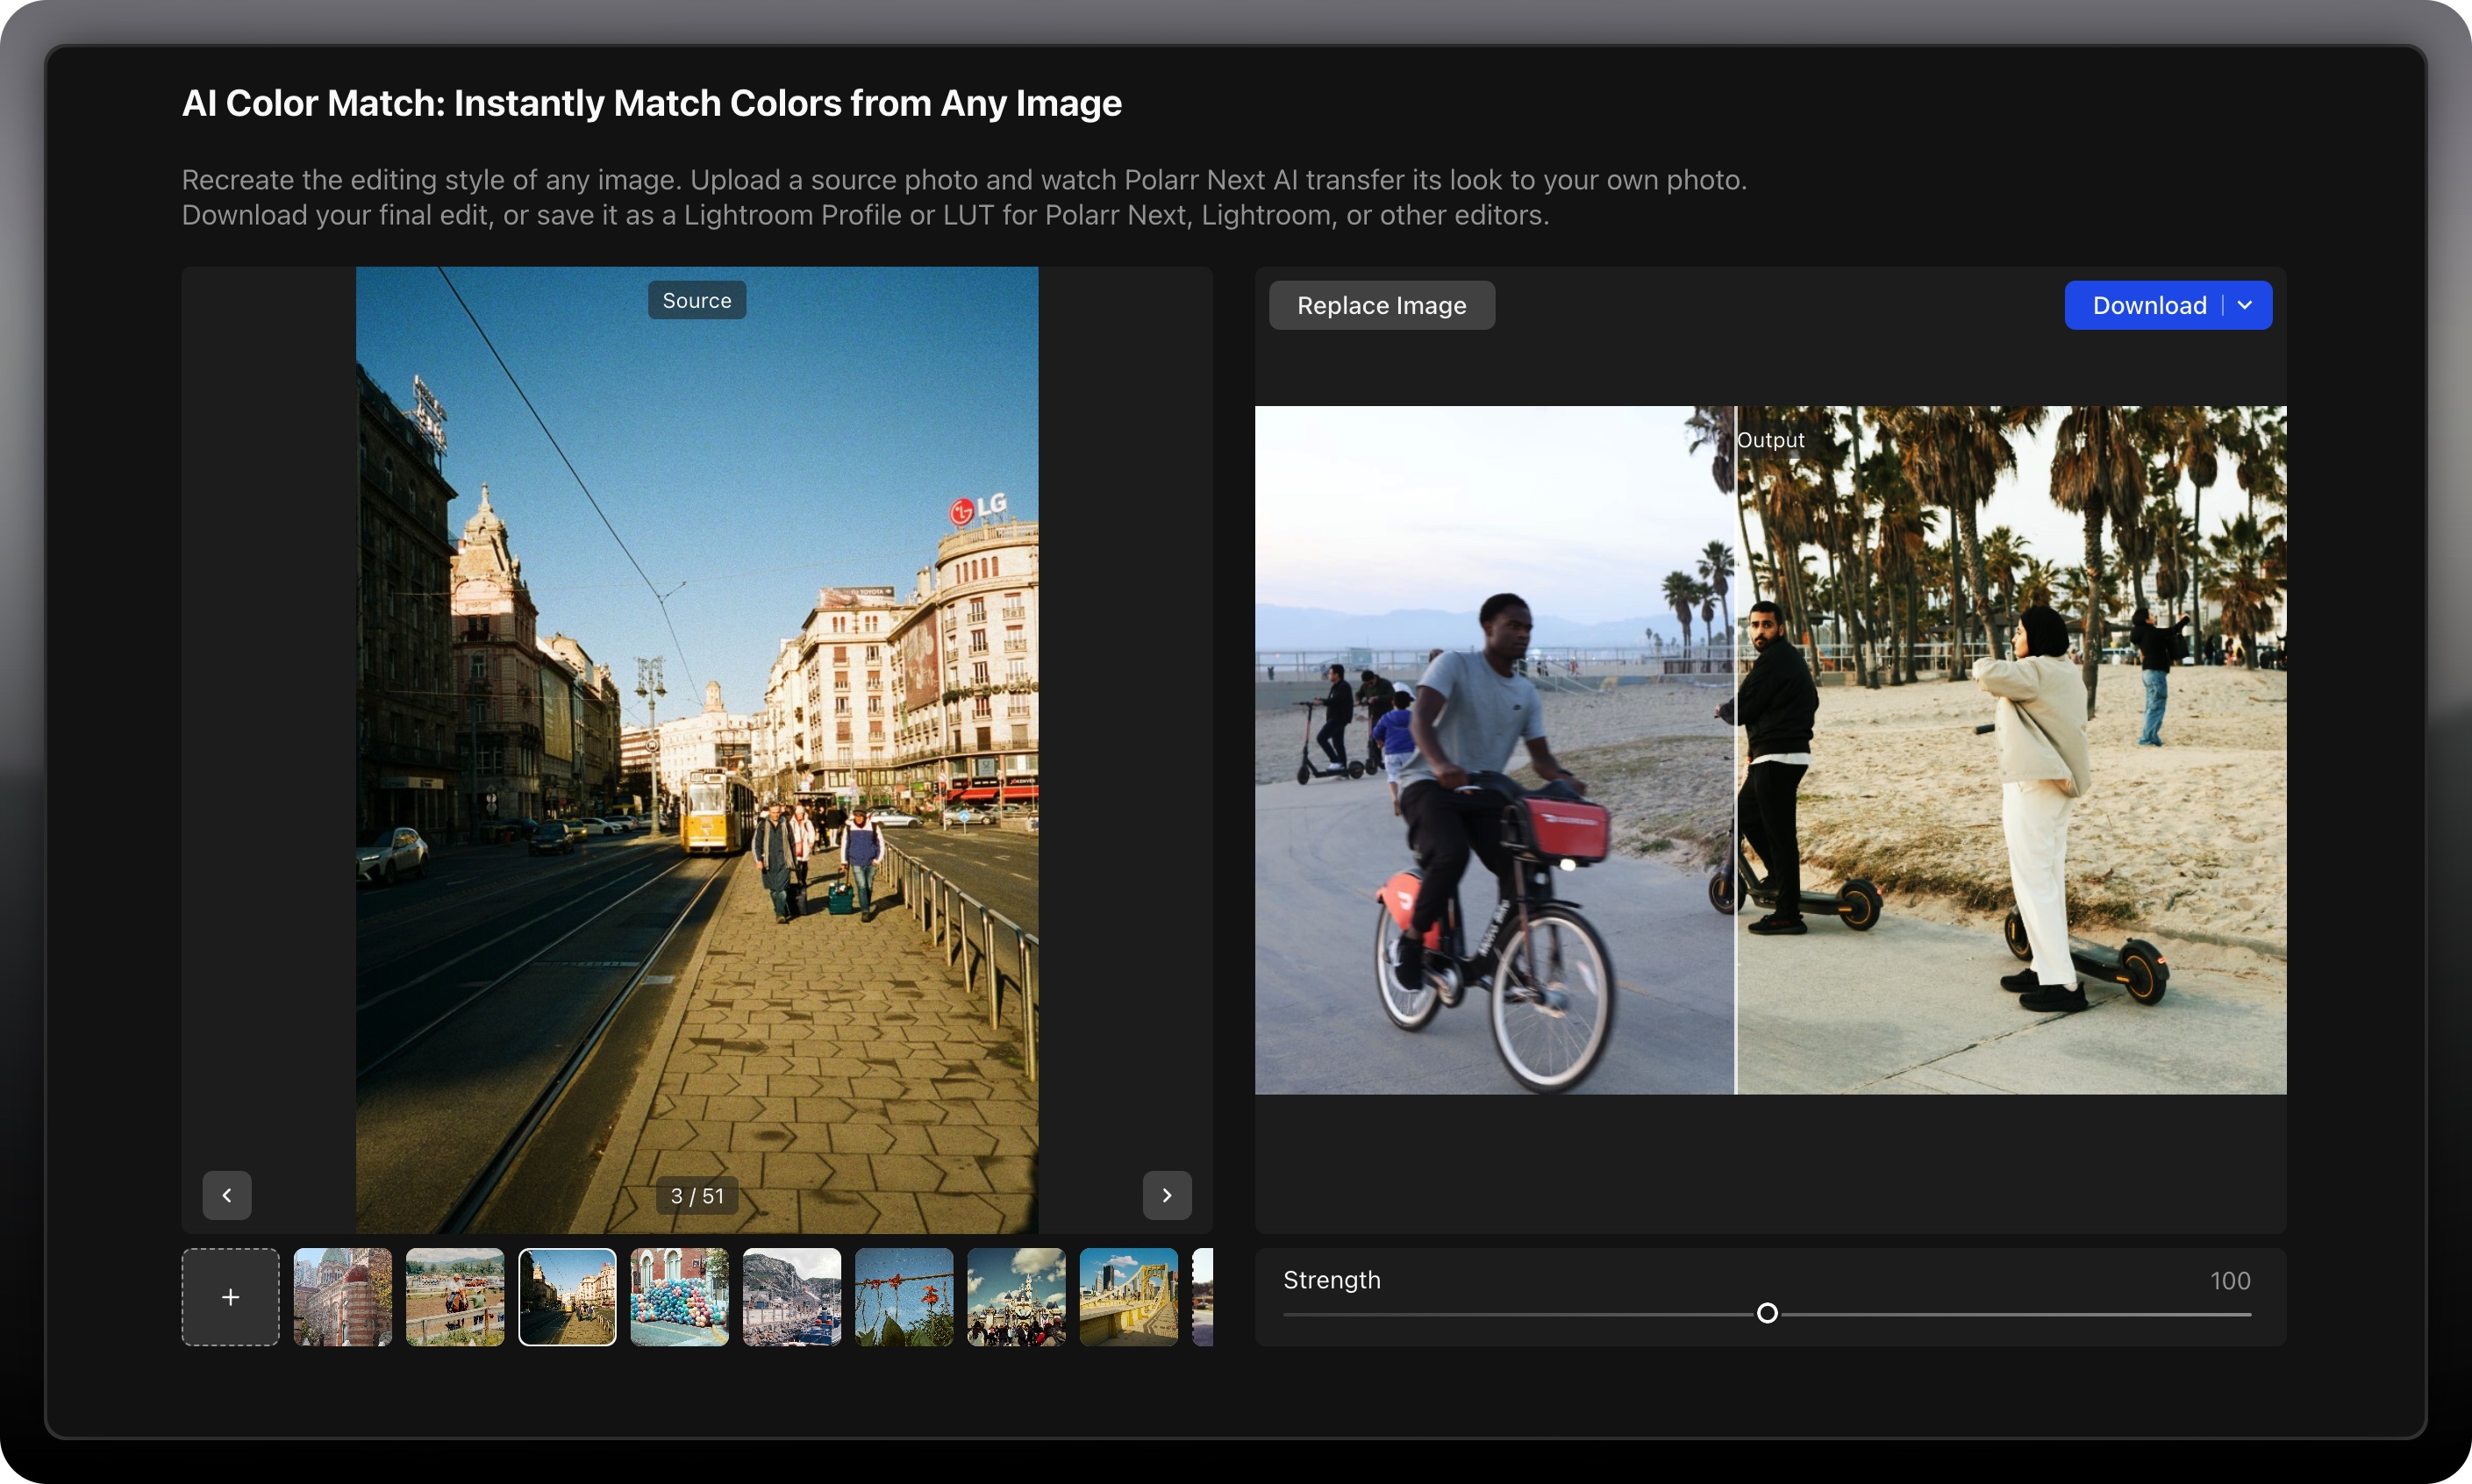Click the Source label badge
The height and width of the screenshot is (1484, 2472).
[696, 300]
